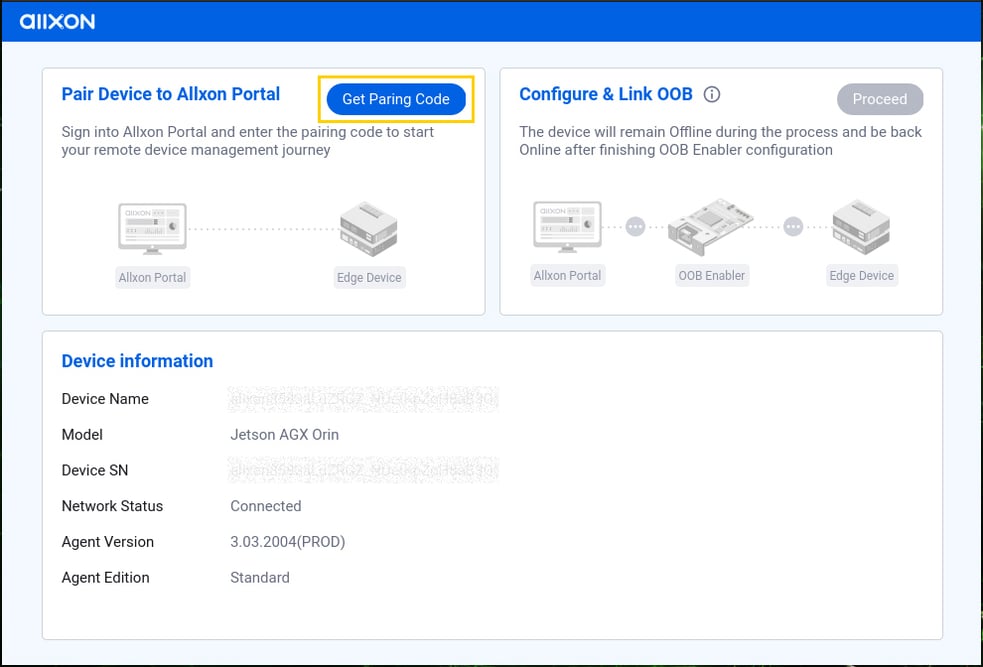
Task: Click the Get Paring Code button
Action: (x=396, y=99)
